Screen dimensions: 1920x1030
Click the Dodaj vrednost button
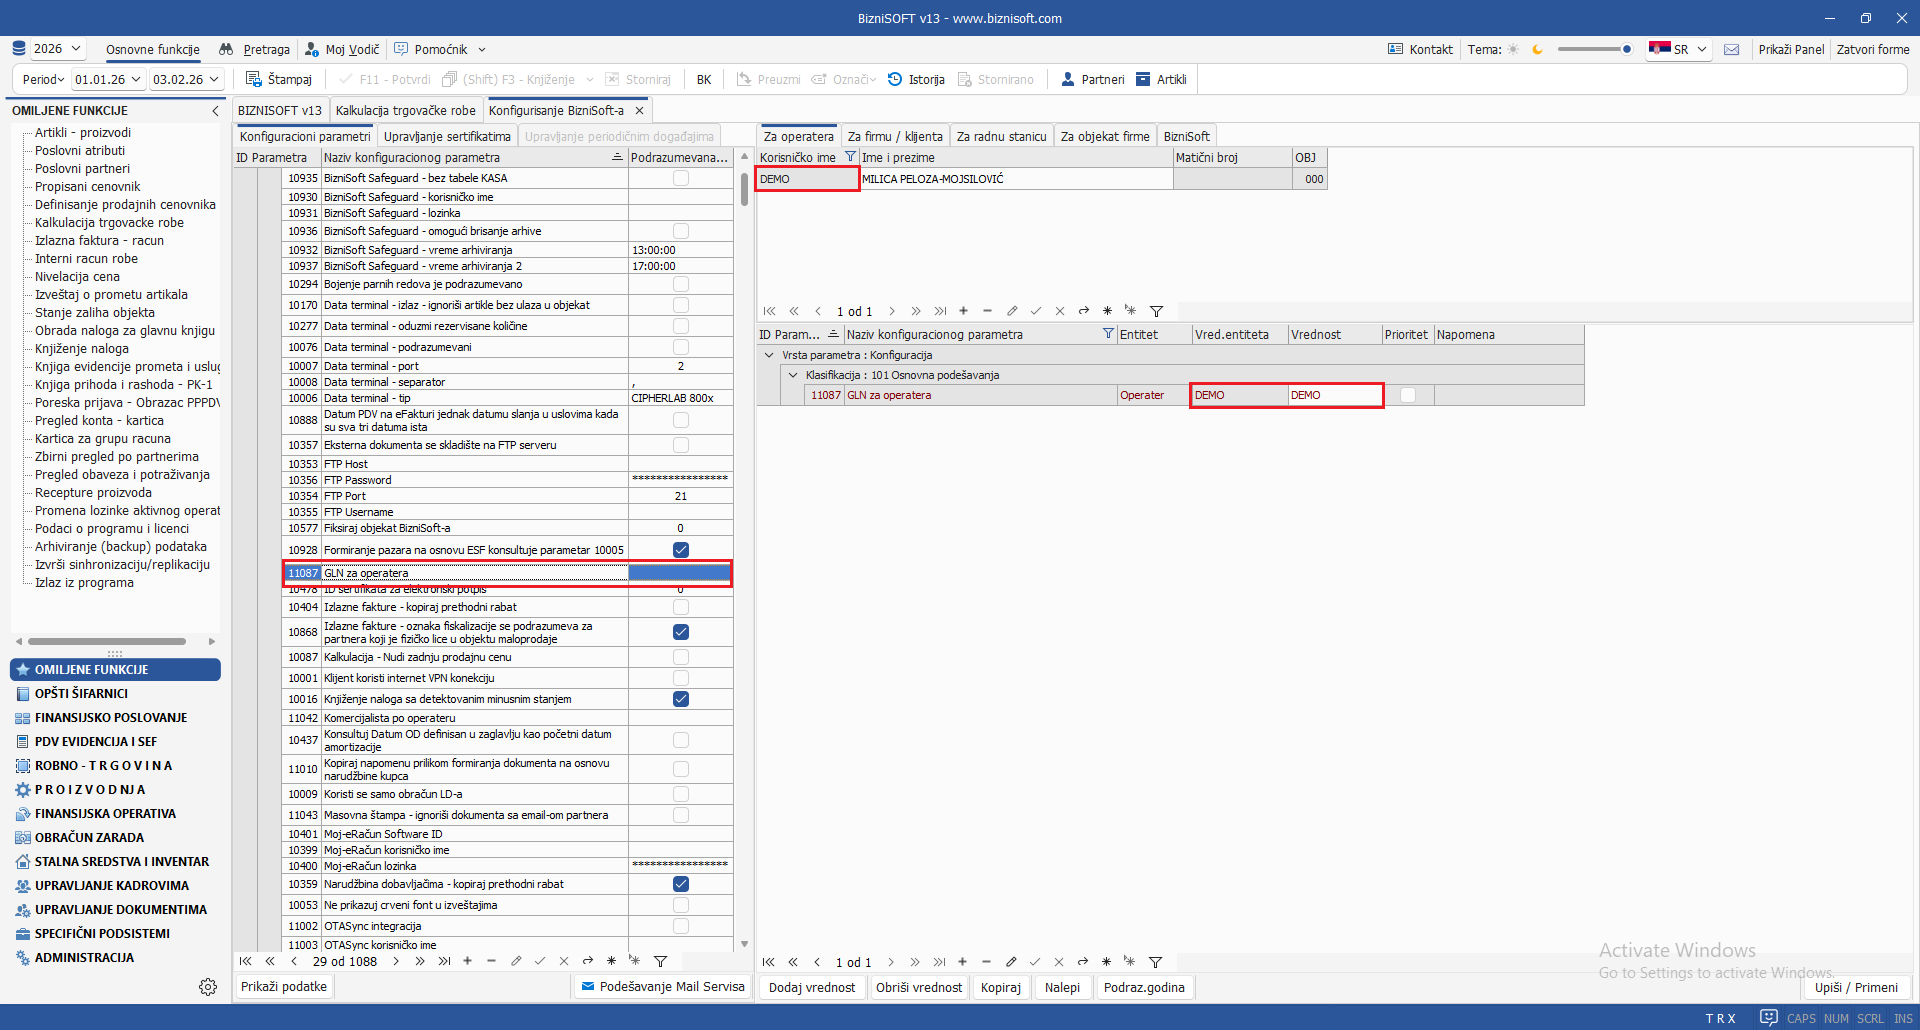coord(811,987)
